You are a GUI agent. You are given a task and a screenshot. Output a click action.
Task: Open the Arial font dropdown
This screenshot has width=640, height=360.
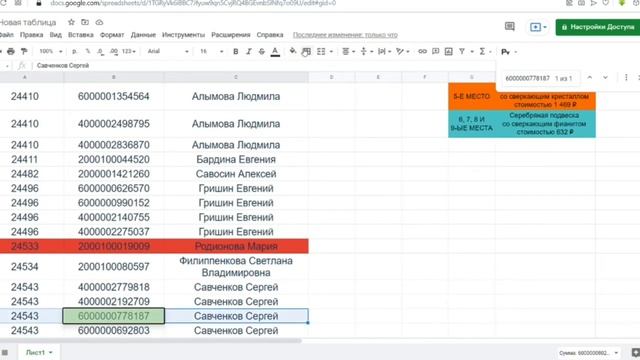tap(168, 51)
